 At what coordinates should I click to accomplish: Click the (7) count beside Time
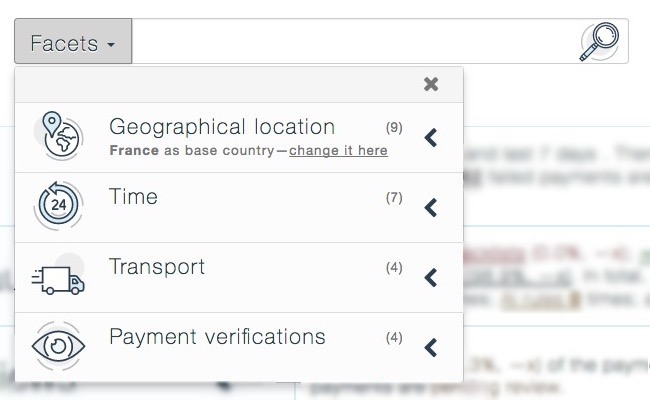point(394,198)
